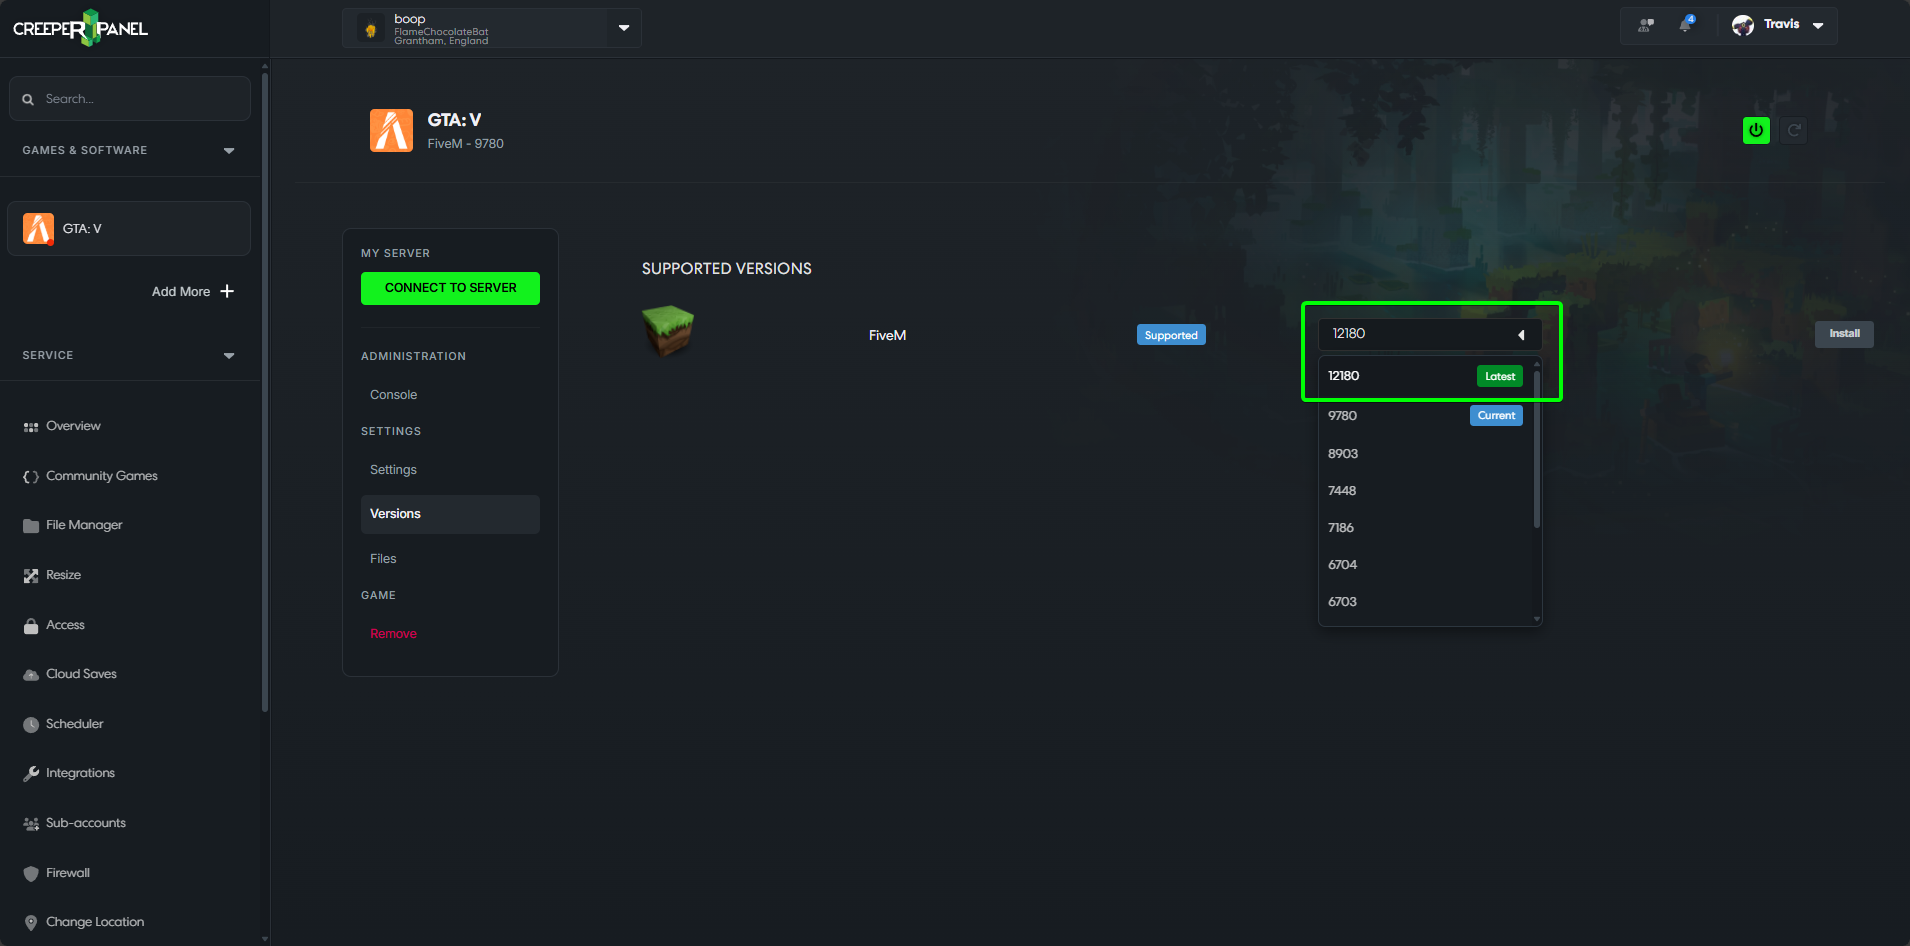1910x946 pixels.
Task: Collapse the Service section
Action: 229,356
